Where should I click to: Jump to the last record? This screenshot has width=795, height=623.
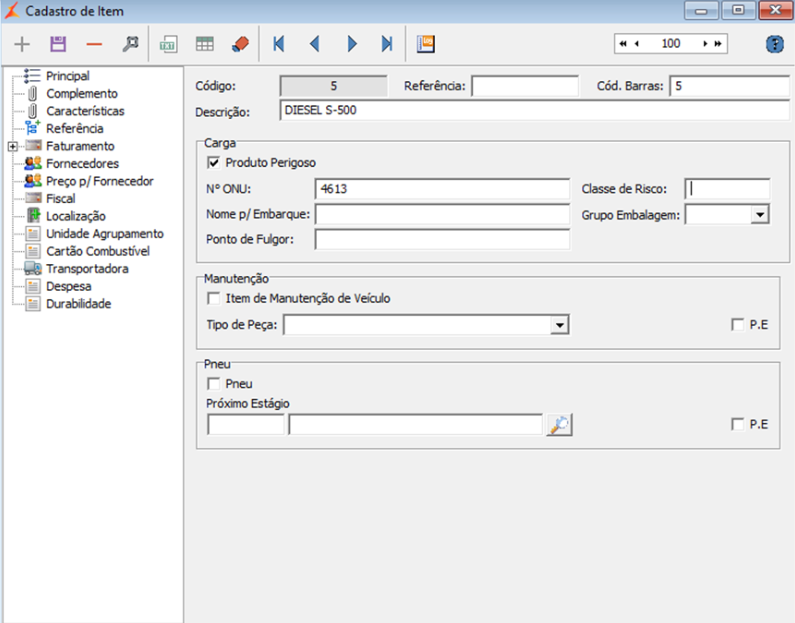[x=386, y=44]
